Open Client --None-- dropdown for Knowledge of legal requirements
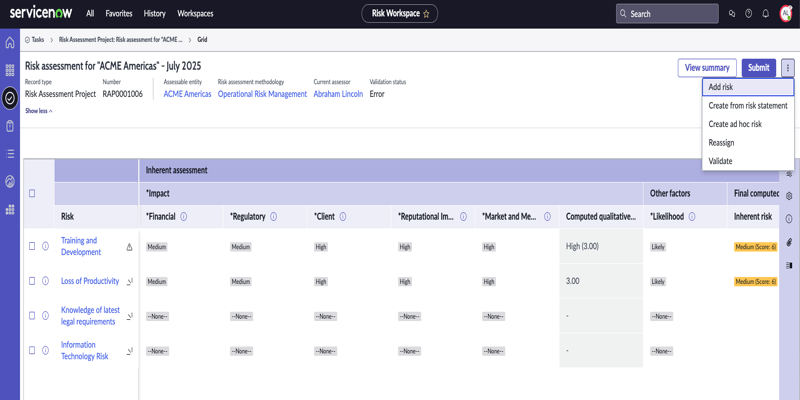The image size is (800, 400). point(325,316)
